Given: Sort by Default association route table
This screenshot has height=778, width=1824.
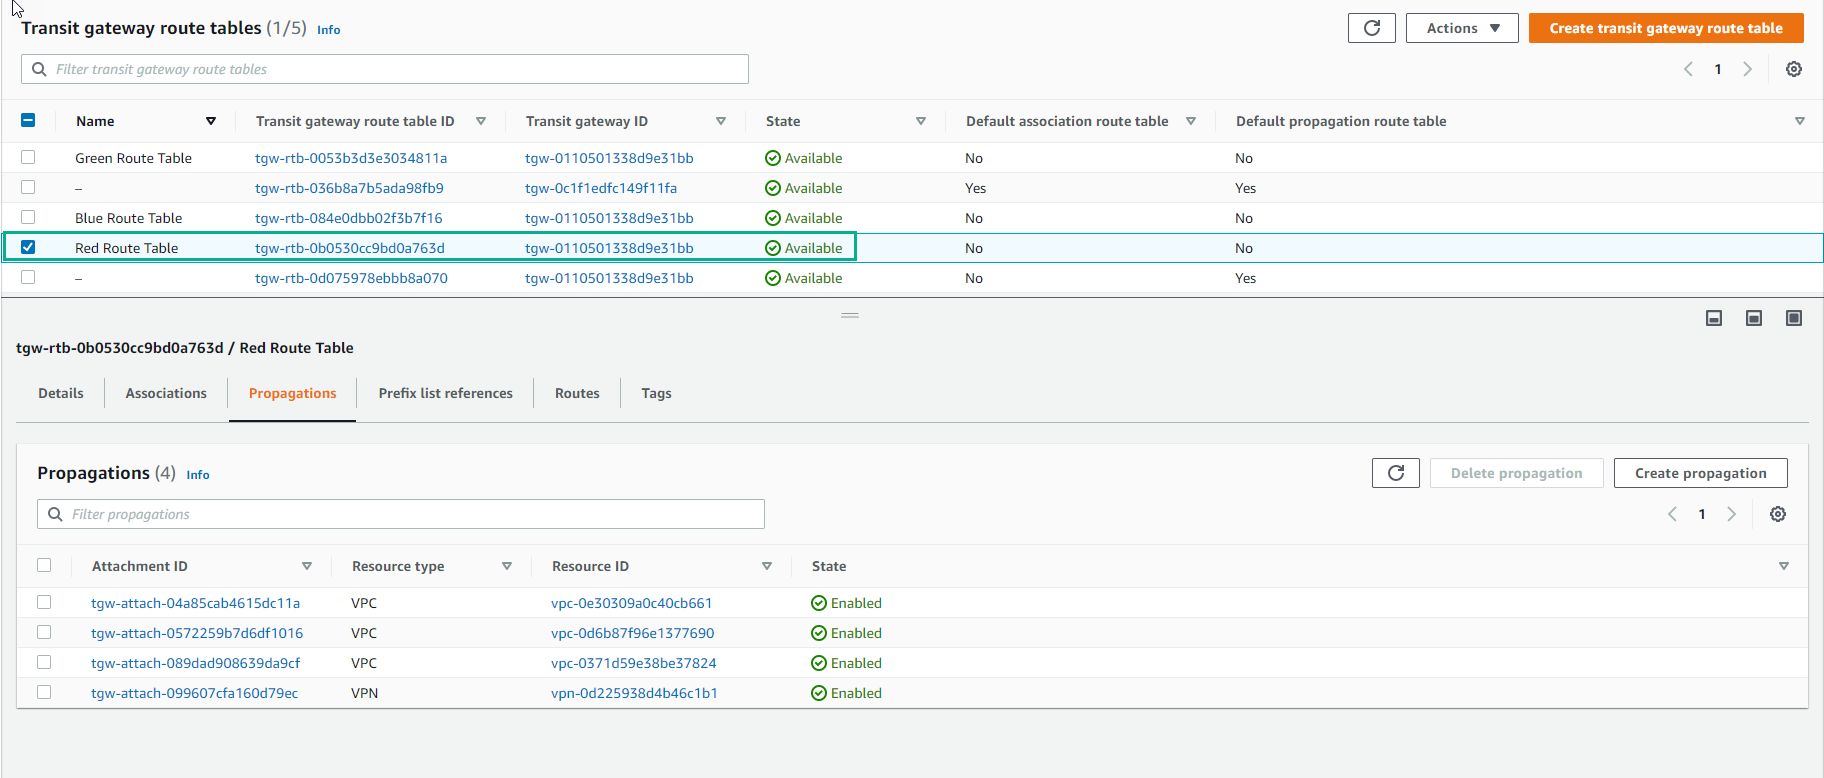Looking at the screenshot, I should pos(1191,121).
